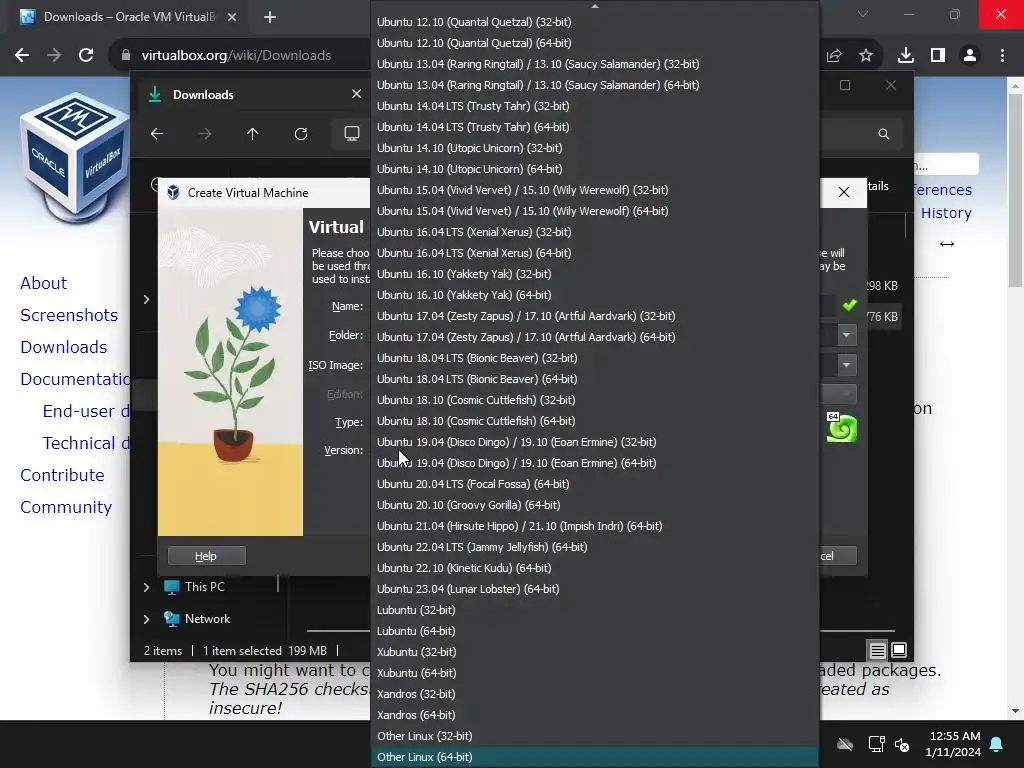The height and width of the screenshot is (768, 1024).
Task: Pick Ubuntu 15.04 (Vivid Vervet) (64-bit)
Action: coord(595,211)
